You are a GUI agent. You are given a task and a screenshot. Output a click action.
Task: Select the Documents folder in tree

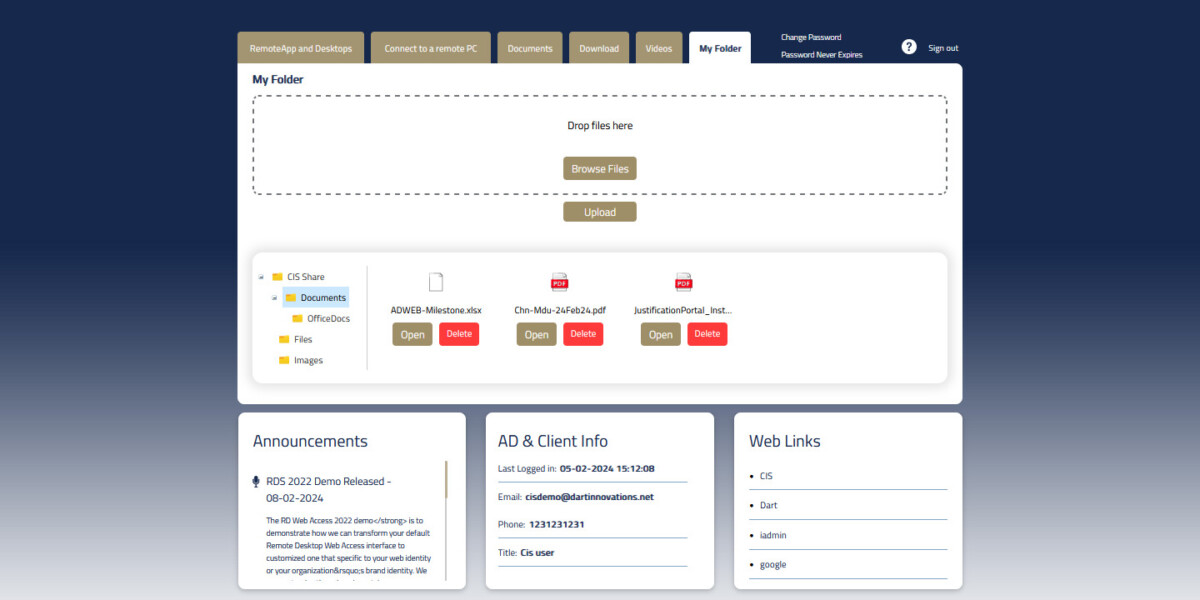click(x=322, y=298)
